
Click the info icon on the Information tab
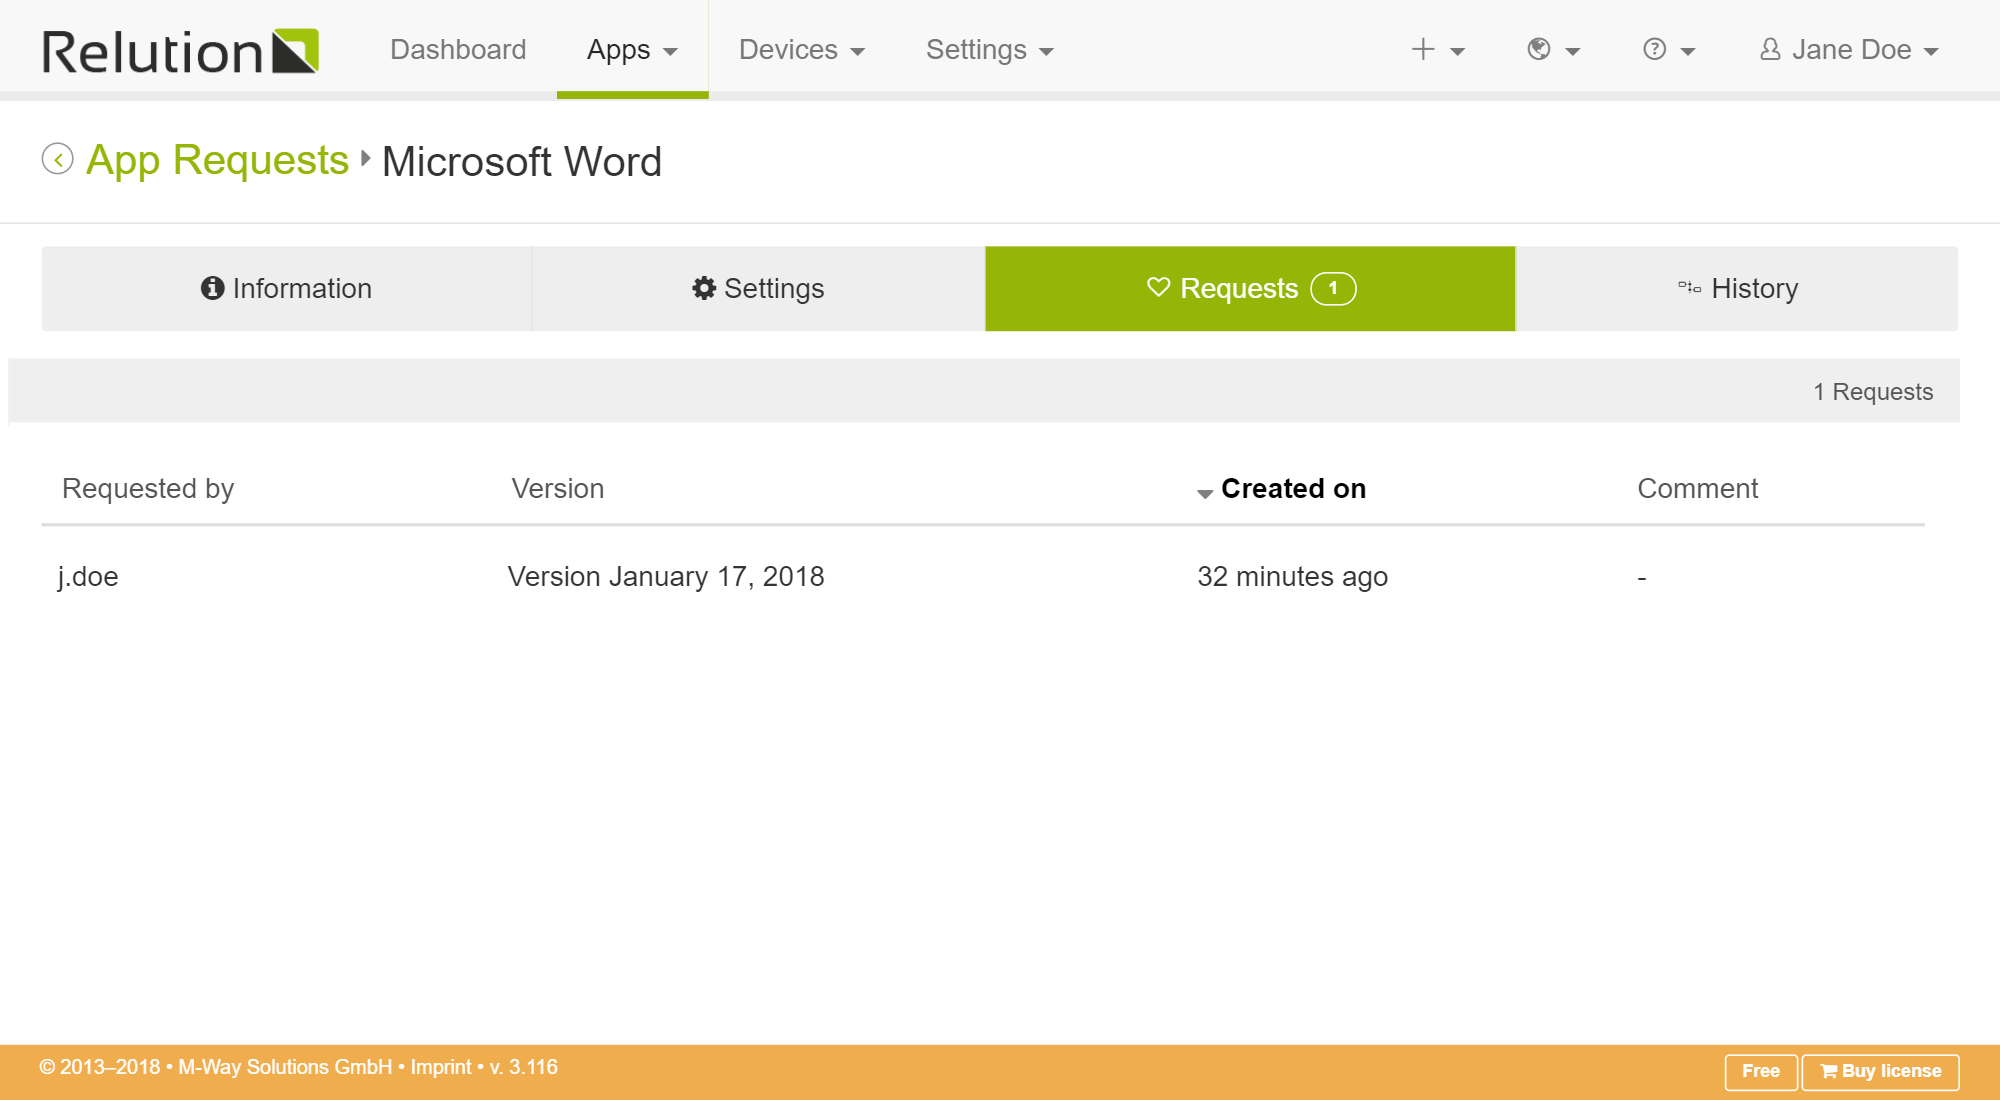tap(212, 288)
